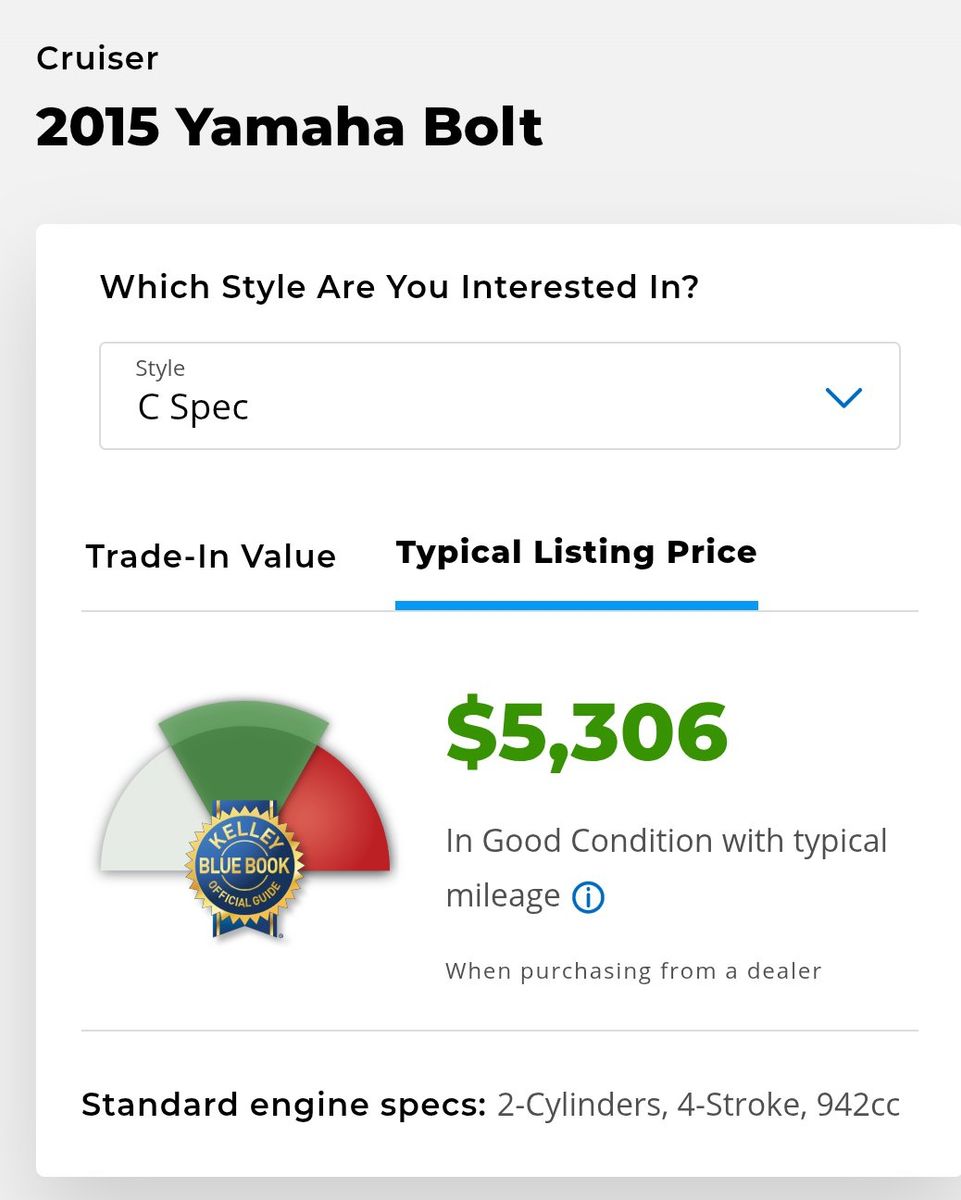Click 'In Good Condition with typical' text
The width and height of the screenshot is (961, 1200).
pyautogui.click(x=666, y=840)
